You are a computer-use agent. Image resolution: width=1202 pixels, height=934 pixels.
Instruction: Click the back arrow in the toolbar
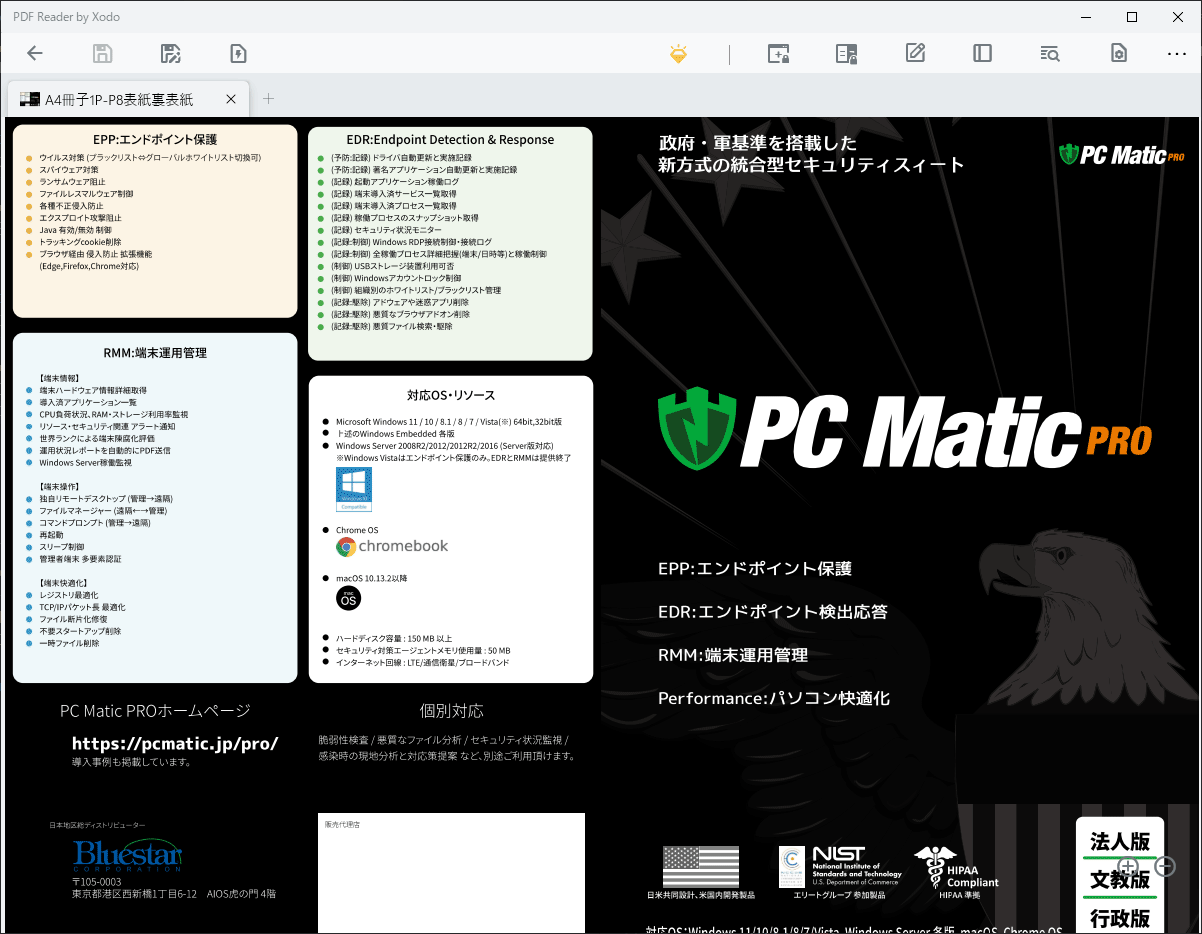[35, 54]
